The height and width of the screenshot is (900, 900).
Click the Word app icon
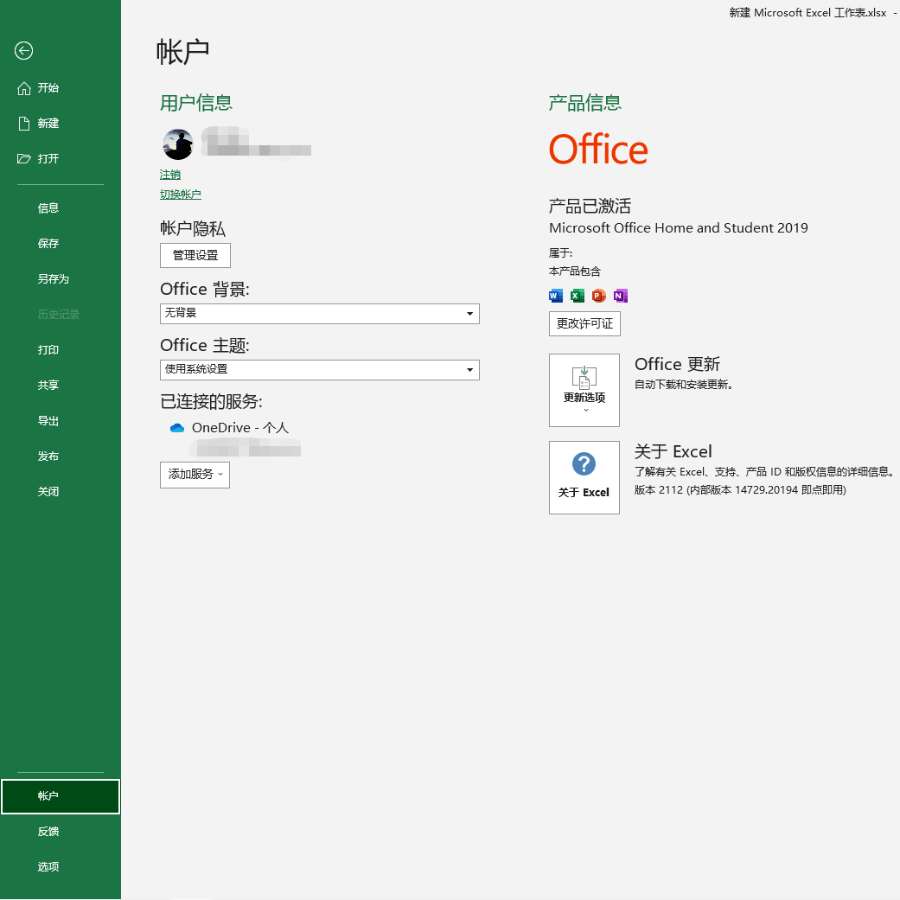coord(556,296)
